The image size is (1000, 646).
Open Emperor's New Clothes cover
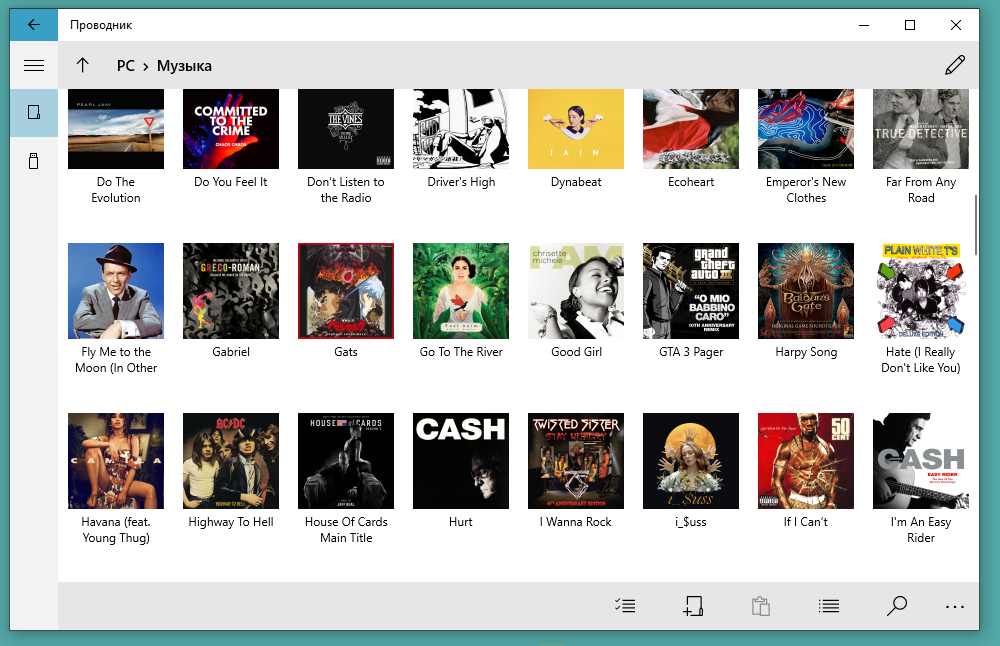[x=806, y=129]
